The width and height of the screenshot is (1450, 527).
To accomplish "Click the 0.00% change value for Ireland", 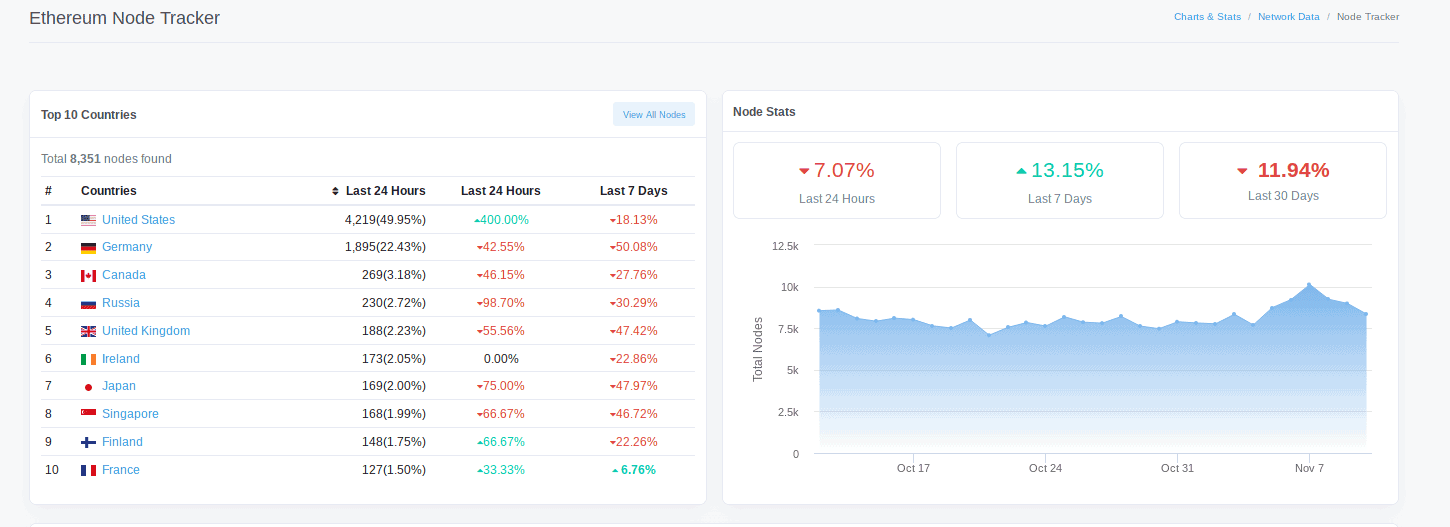I will click(501, 359).
